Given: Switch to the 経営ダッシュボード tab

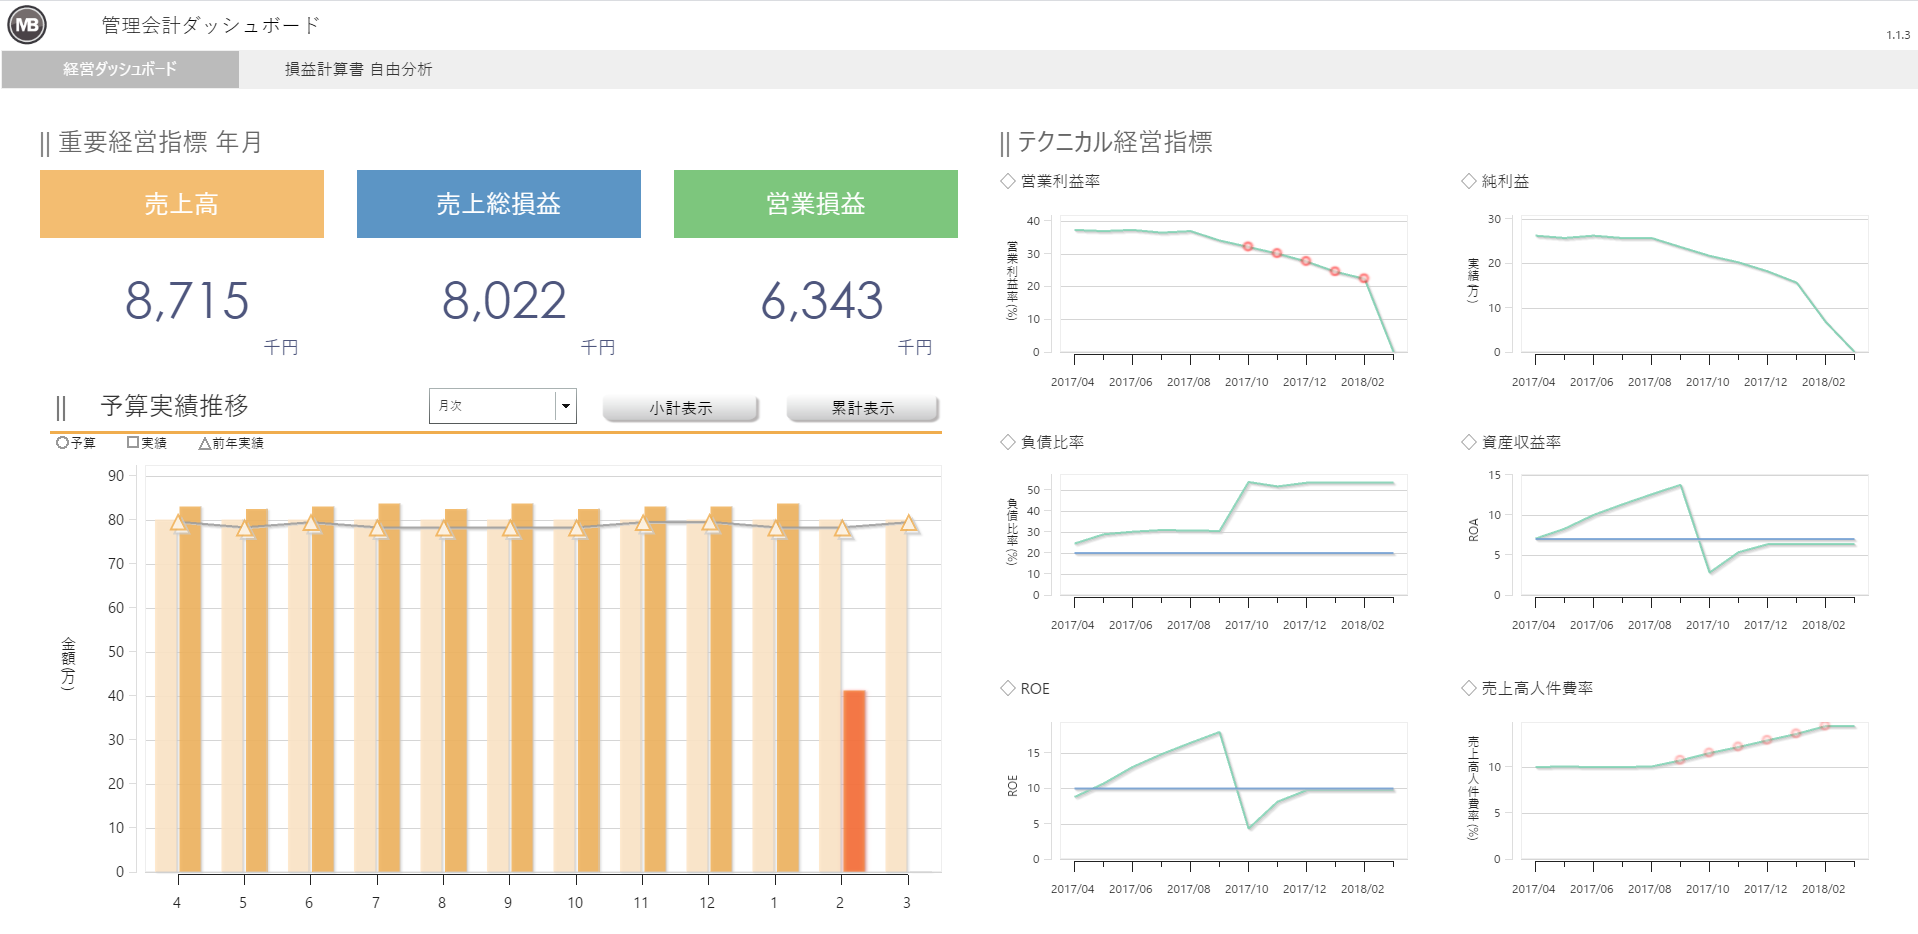Looking at the screenshot, I should click(120, 69).
